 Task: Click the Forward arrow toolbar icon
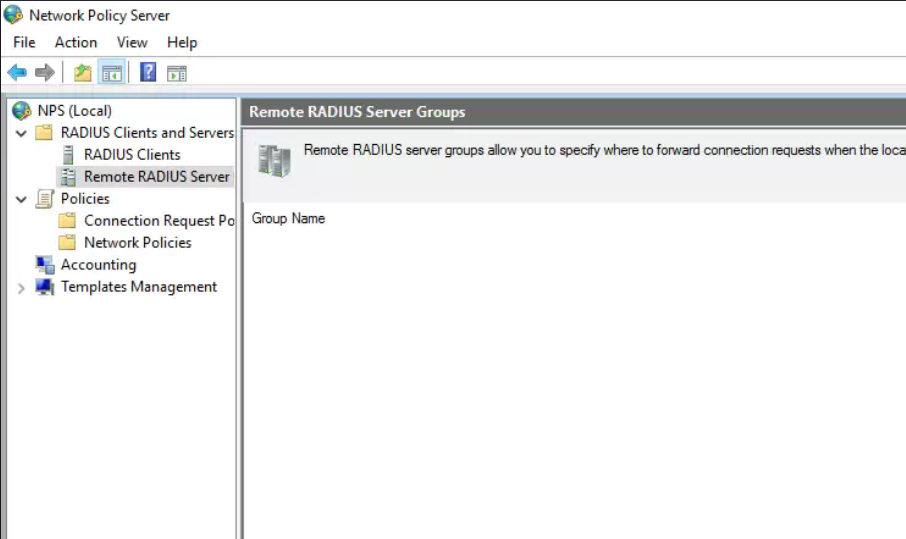(44, 73)
